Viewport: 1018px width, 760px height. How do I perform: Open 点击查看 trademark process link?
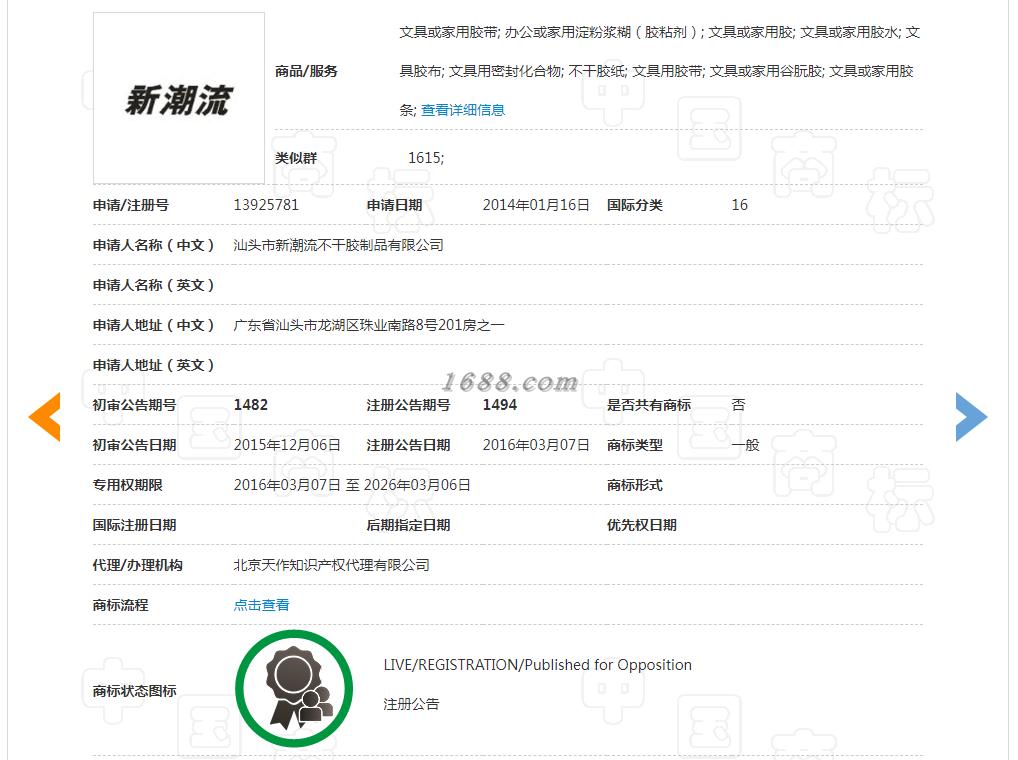coord(262,605)
